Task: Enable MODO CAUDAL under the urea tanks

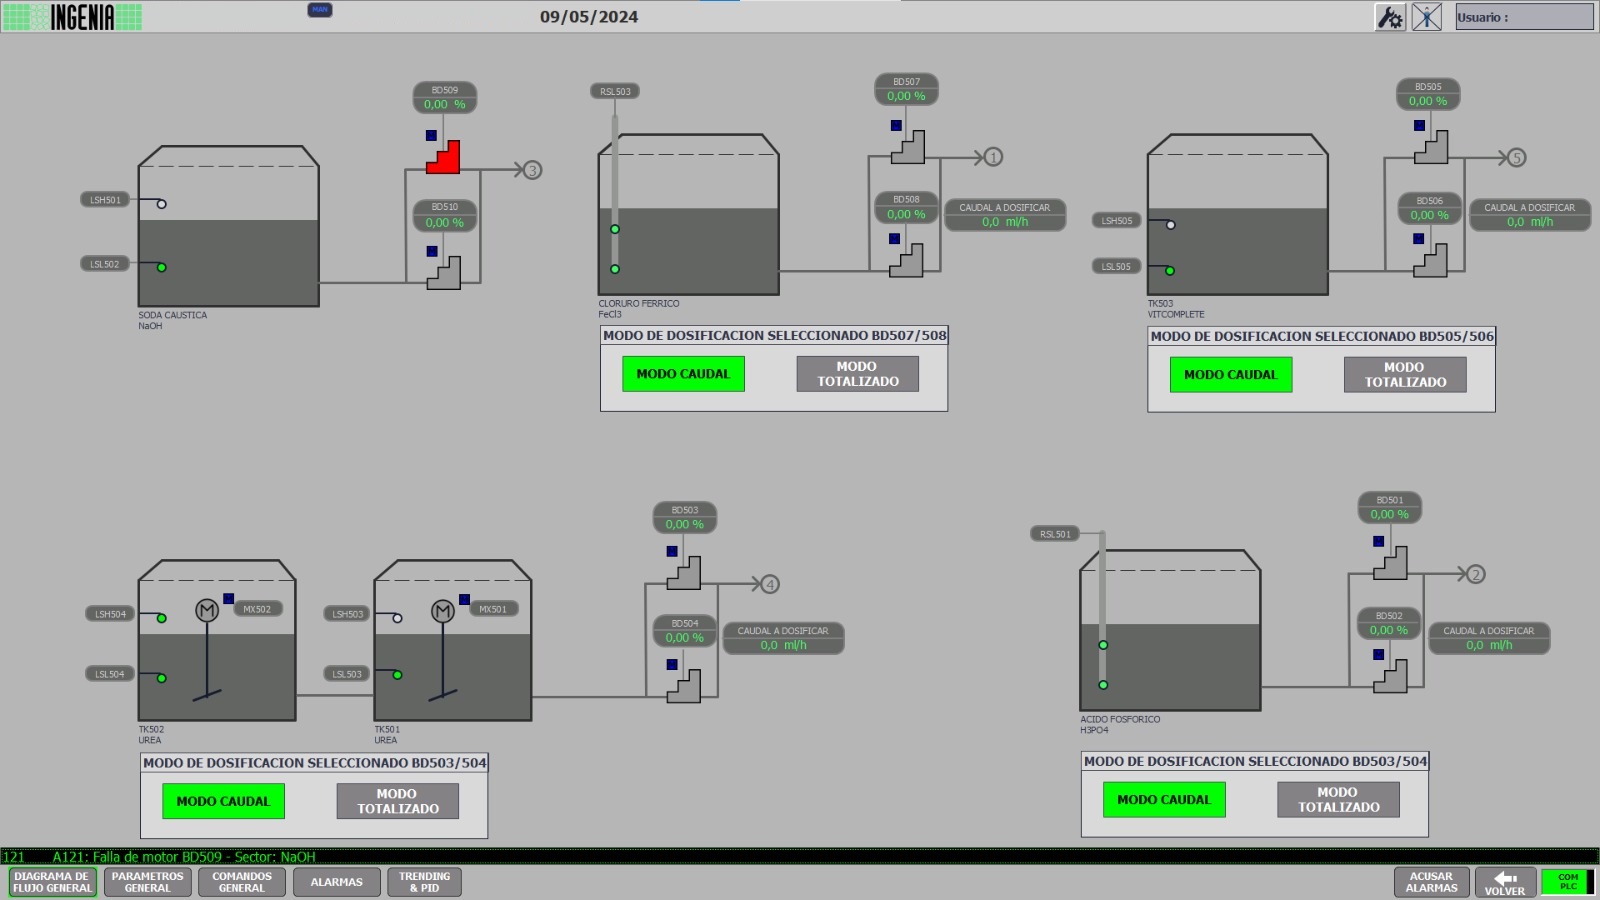Action: [223, 801]
